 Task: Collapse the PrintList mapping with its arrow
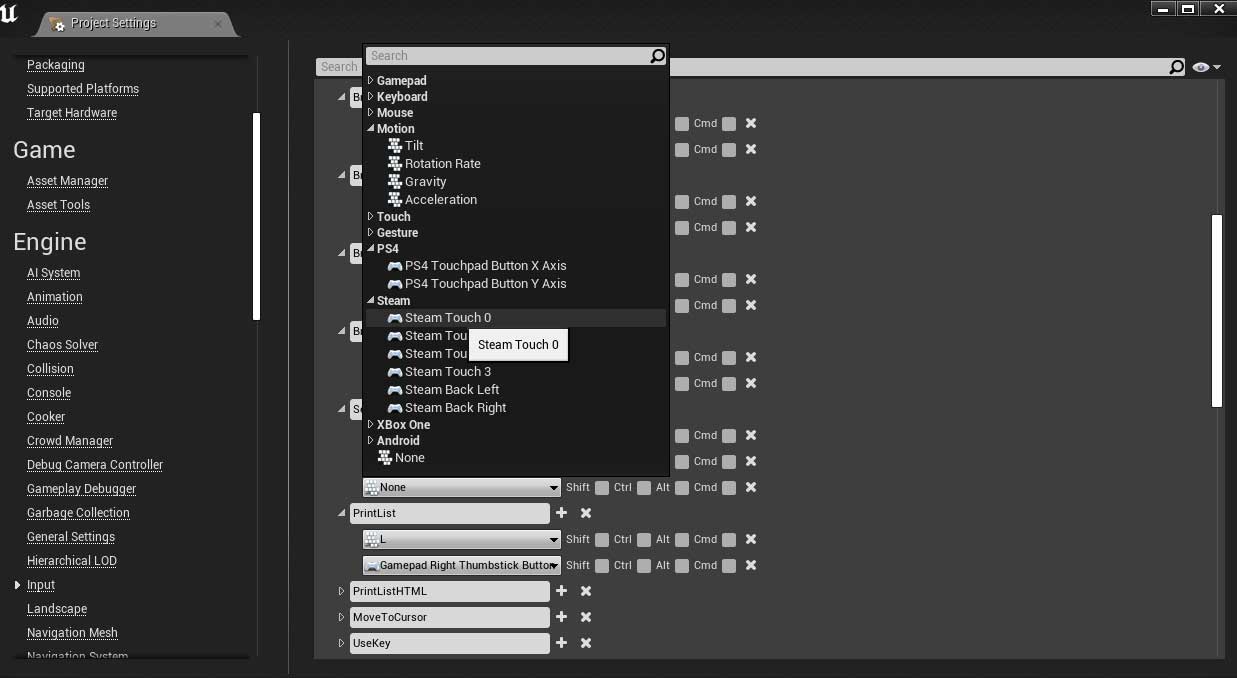tap(342, 513)
